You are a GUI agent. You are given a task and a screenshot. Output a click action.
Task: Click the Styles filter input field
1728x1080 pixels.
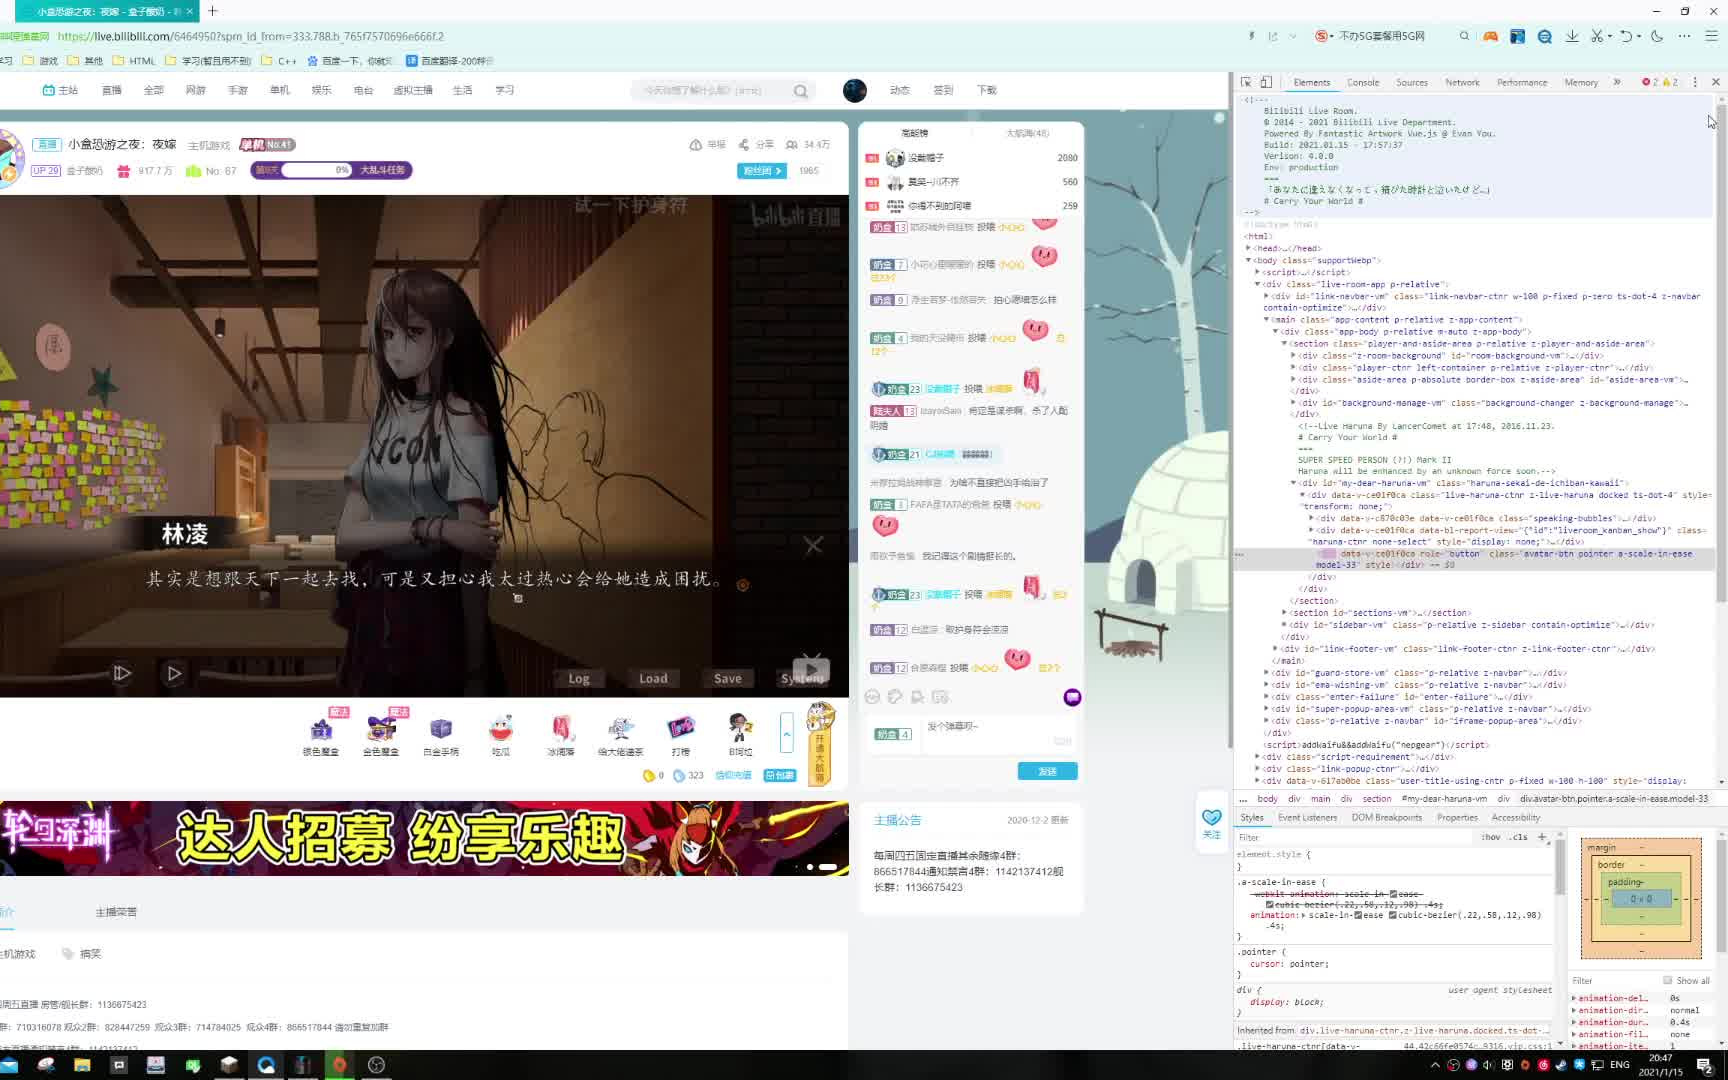[x=1356, y=837]
